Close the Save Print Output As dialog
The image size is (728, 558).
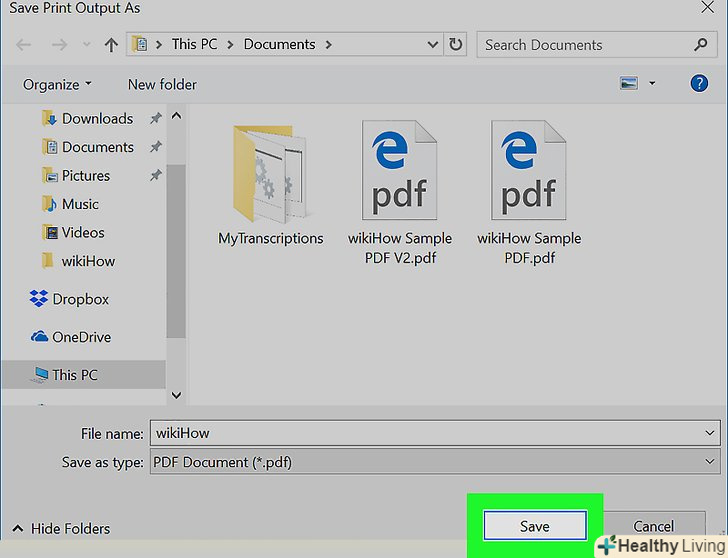pos(708,7)
